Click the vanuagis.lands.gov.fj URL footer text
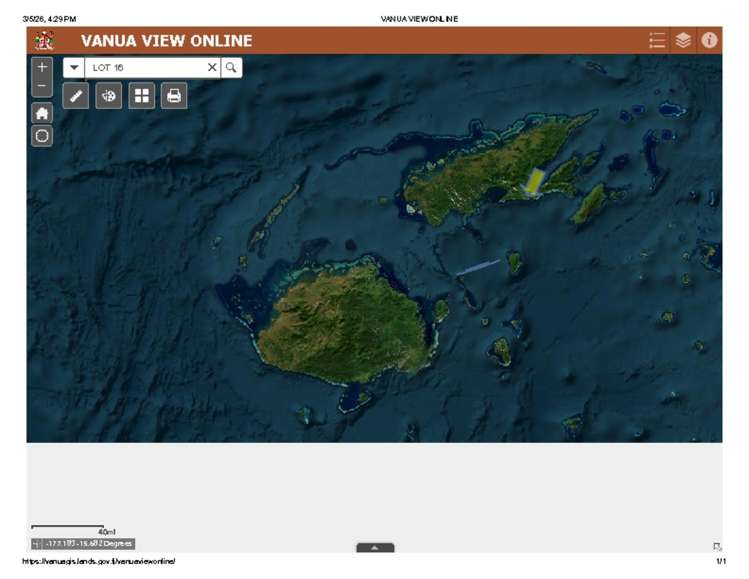Viewport: 749px width, 579px height. [x=98, y=561]
